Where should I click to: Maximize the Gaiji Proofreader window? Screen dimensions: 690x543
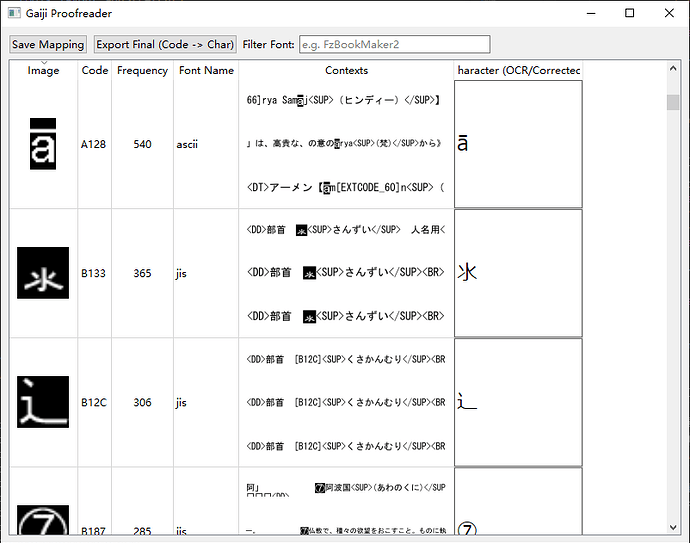629,14
